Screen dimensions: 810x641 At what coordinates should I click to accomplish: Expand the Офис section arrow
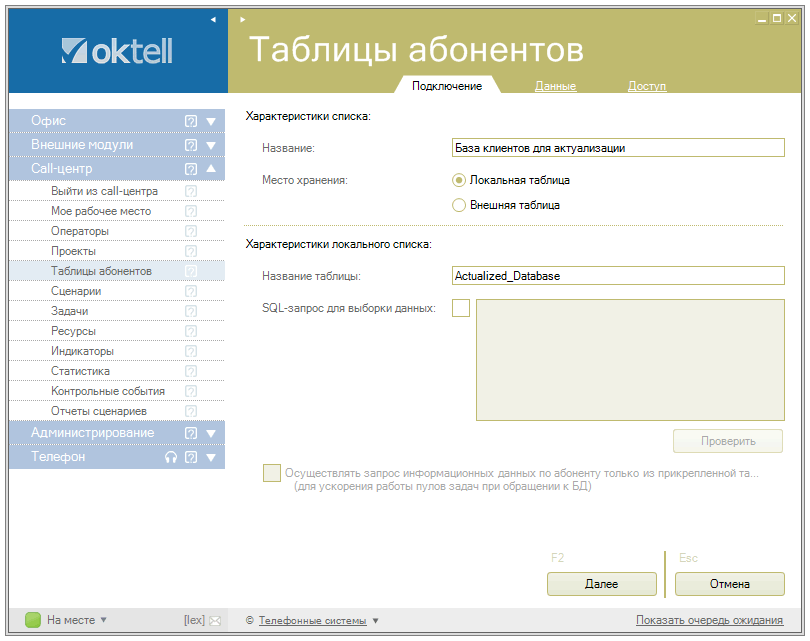(x=211, y=121)
